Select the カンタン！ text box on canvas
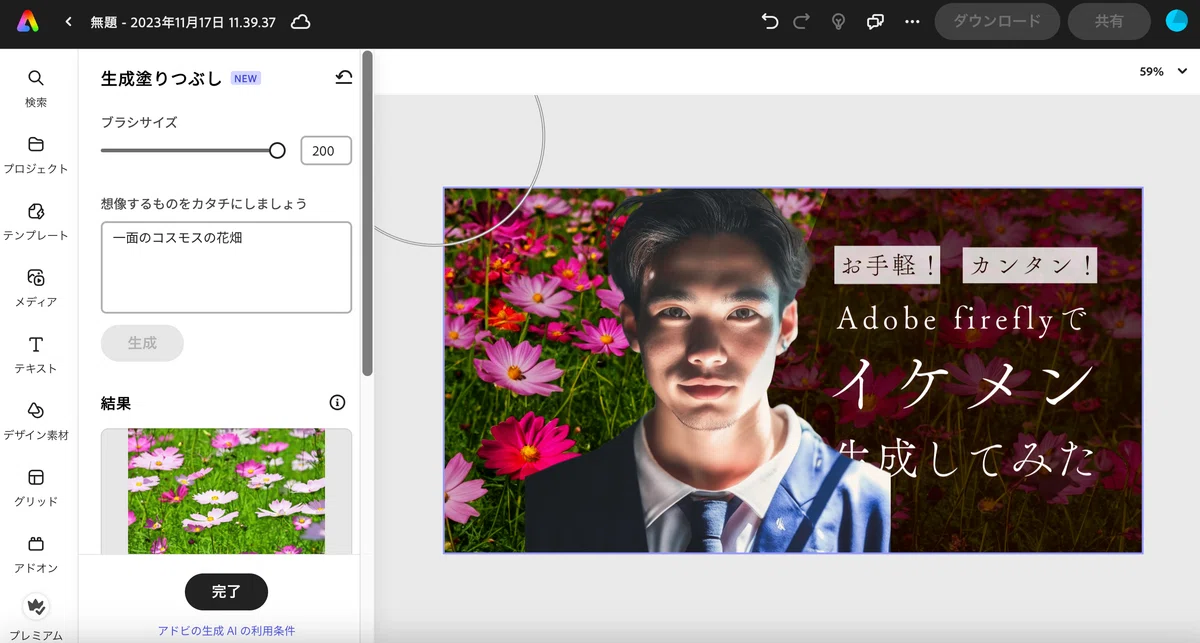The width and height of the screenshot is (1200, 643). [x=1030, y=265]
